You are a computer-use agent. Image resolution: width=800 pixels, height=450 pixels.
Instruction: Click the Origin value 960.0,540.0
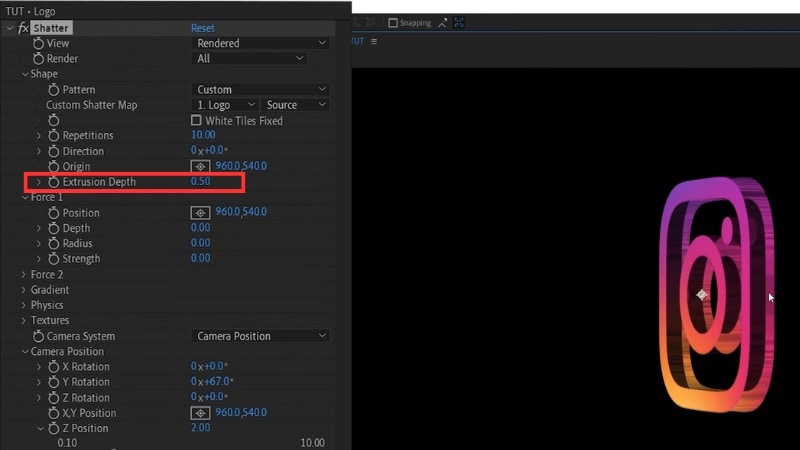[241, 166]
